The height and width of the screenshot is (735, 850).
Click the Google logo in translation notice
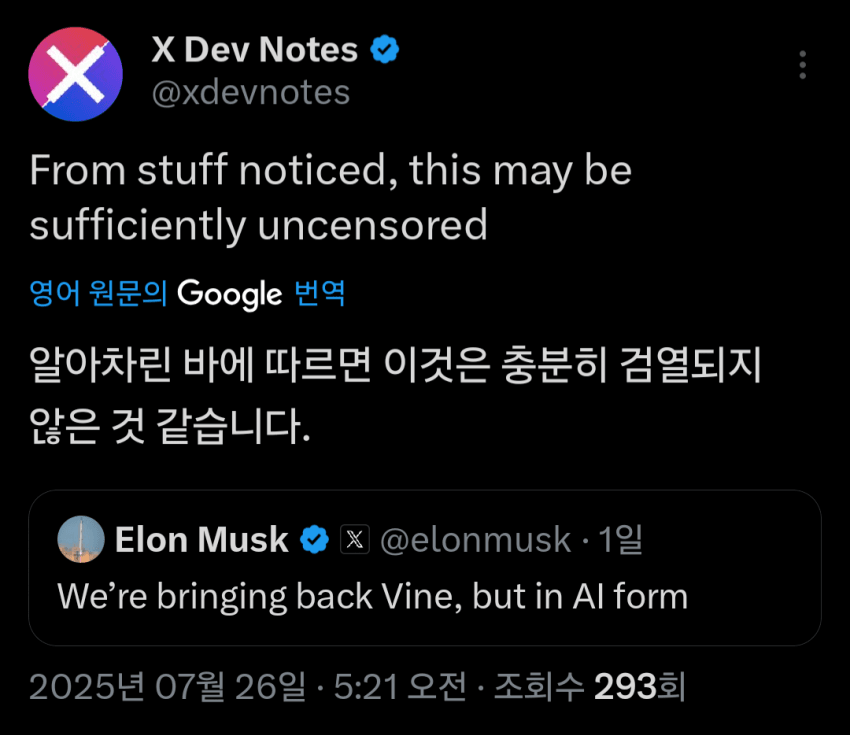[x=230, y=294]
